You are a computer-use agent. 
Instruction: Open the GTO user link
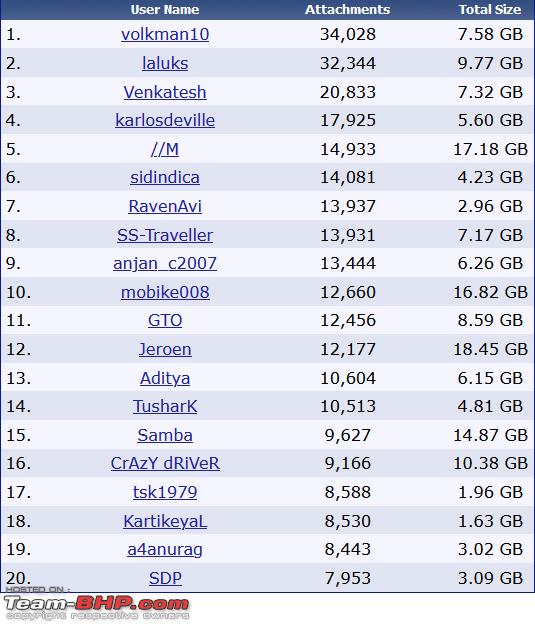pyautogui.click(x=165, y=320)
